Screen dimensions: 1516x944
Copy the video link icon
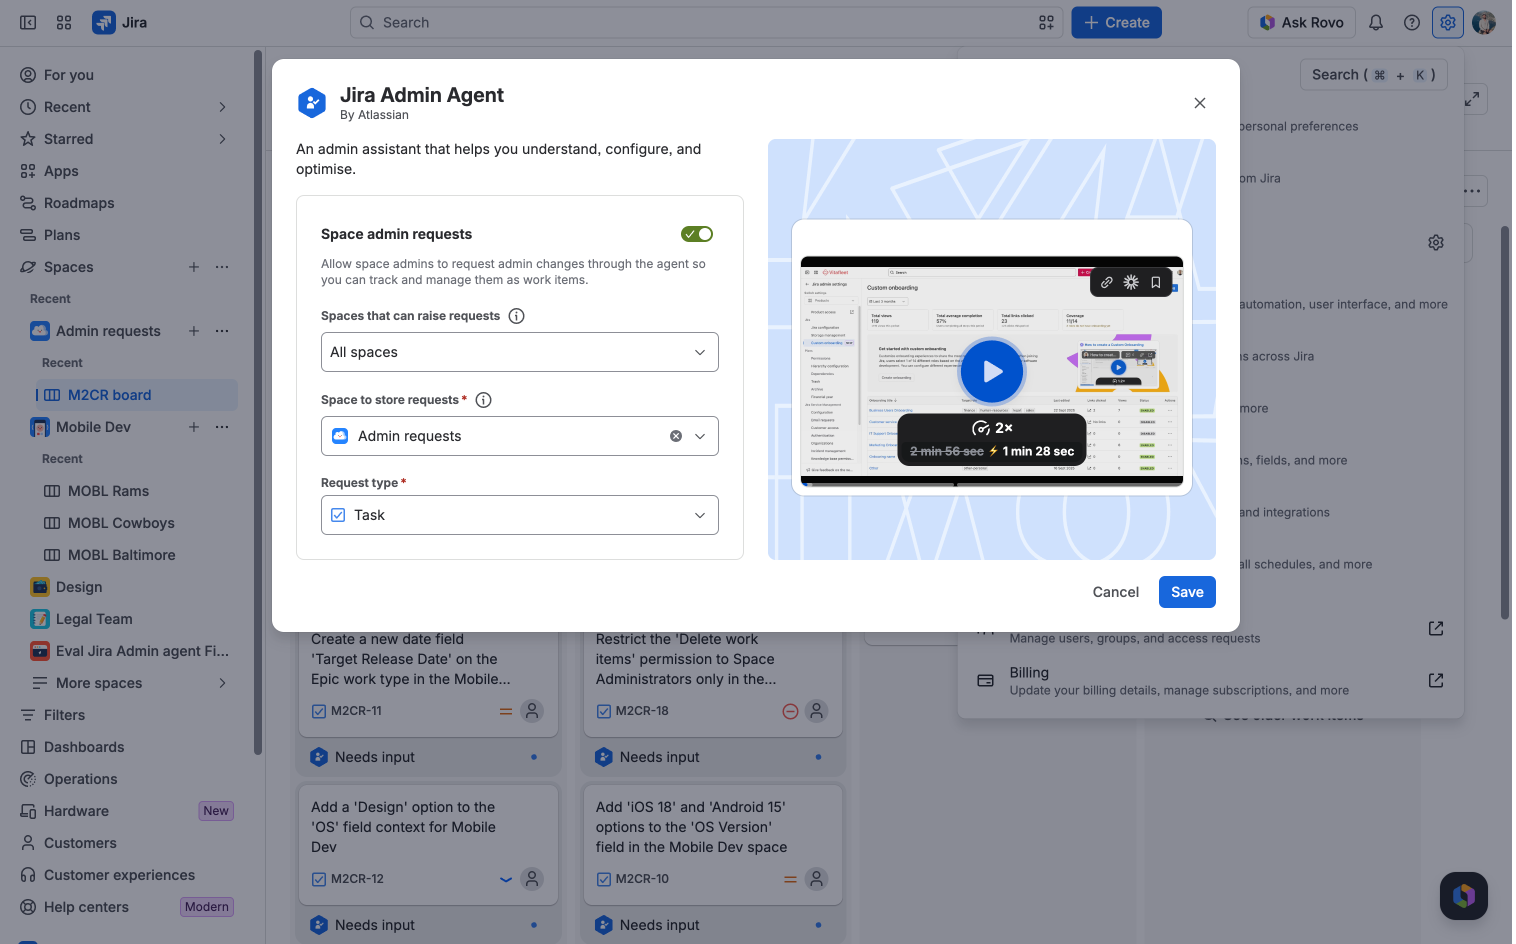(1107, 282)
